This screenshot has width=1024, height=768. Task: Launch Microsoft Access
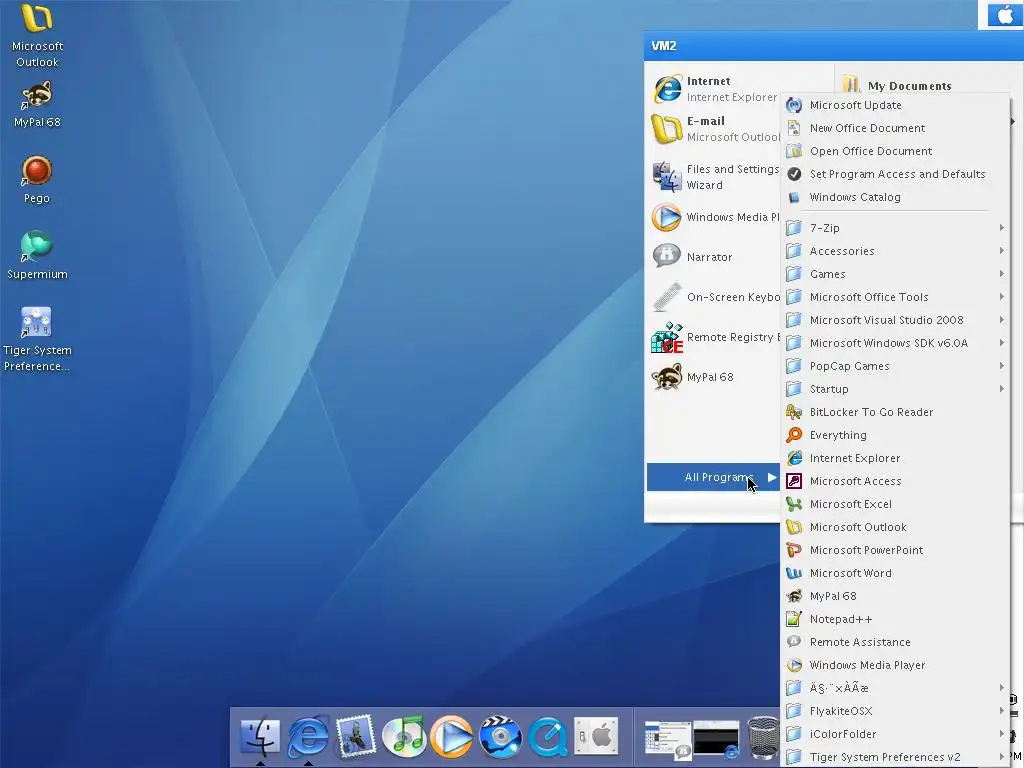(895, 481)
